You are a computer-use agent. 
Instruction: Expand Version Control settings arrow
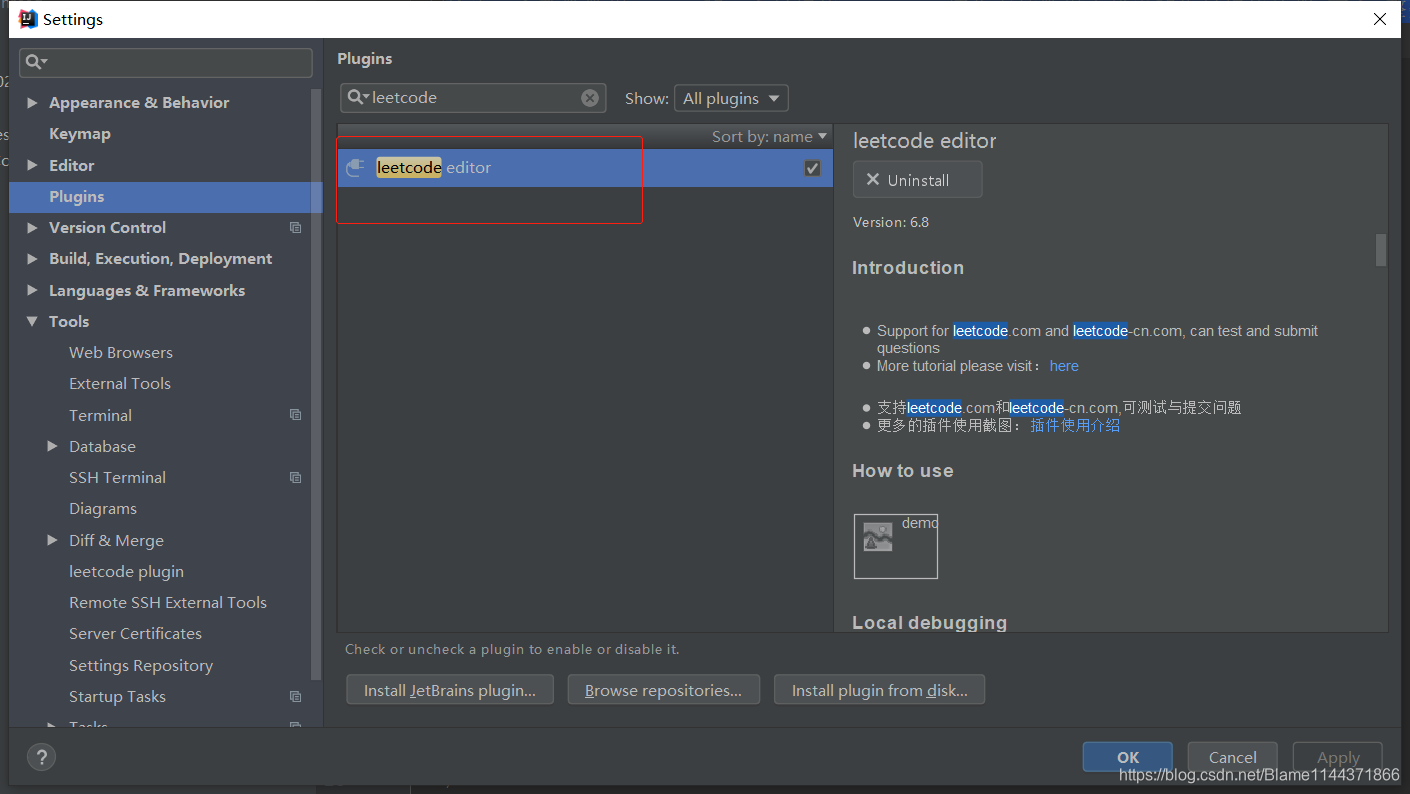click(x=33, y=228)
